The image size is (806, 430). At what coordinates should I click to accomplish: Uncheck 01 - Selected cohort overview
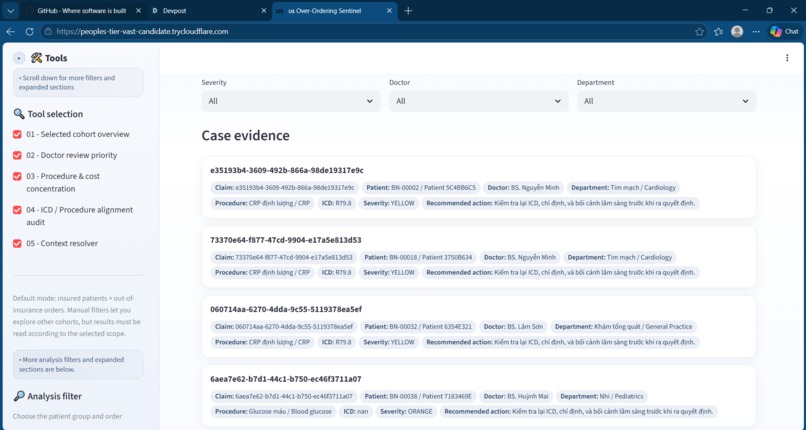(17, 134)
